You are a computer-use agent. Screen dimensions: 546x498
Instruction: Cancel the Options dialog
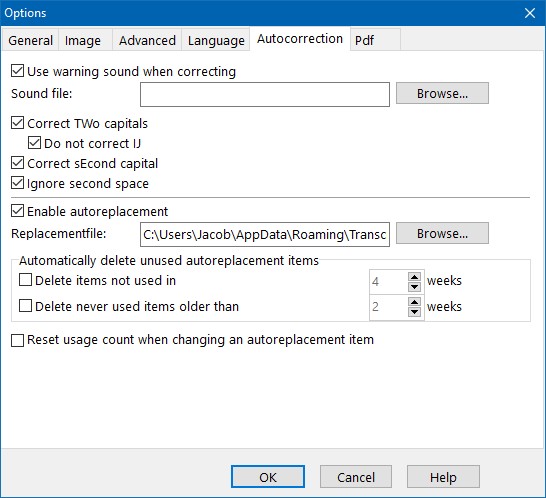click(356, 477)
